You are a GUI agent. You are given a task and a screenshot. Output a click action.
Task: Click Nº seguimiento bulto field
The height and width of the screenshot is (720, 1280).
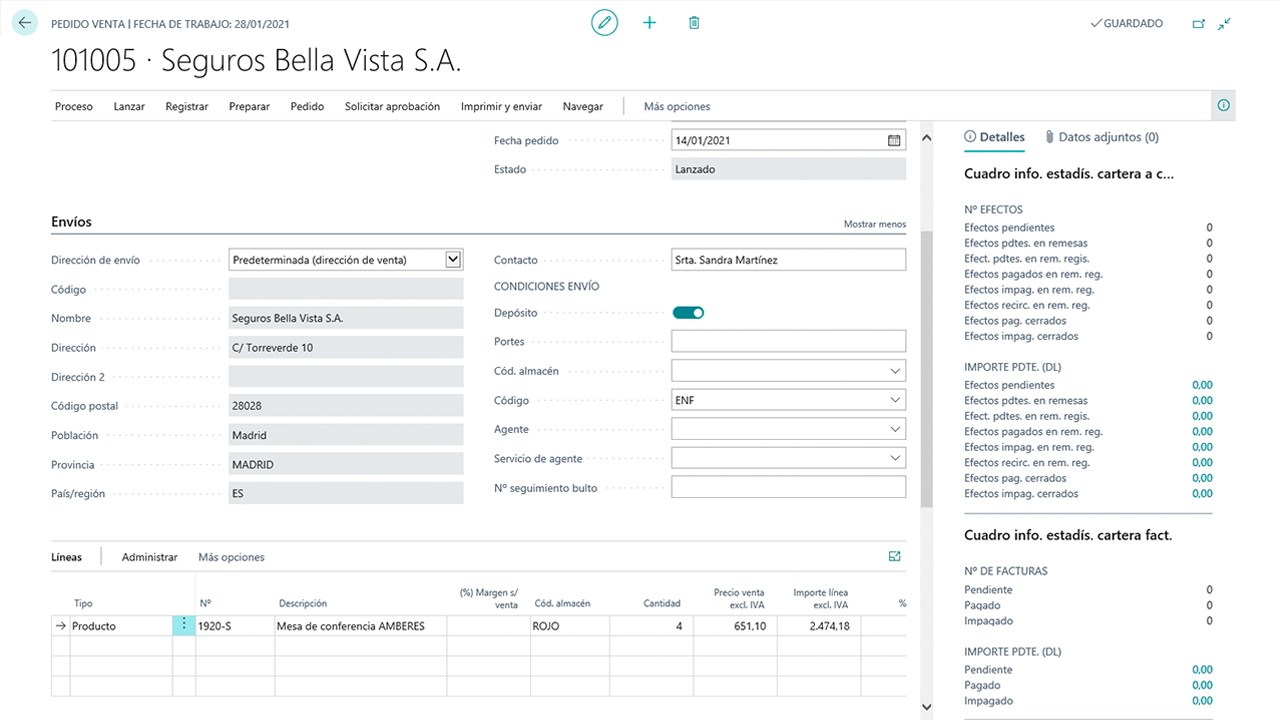pos(788,488)
